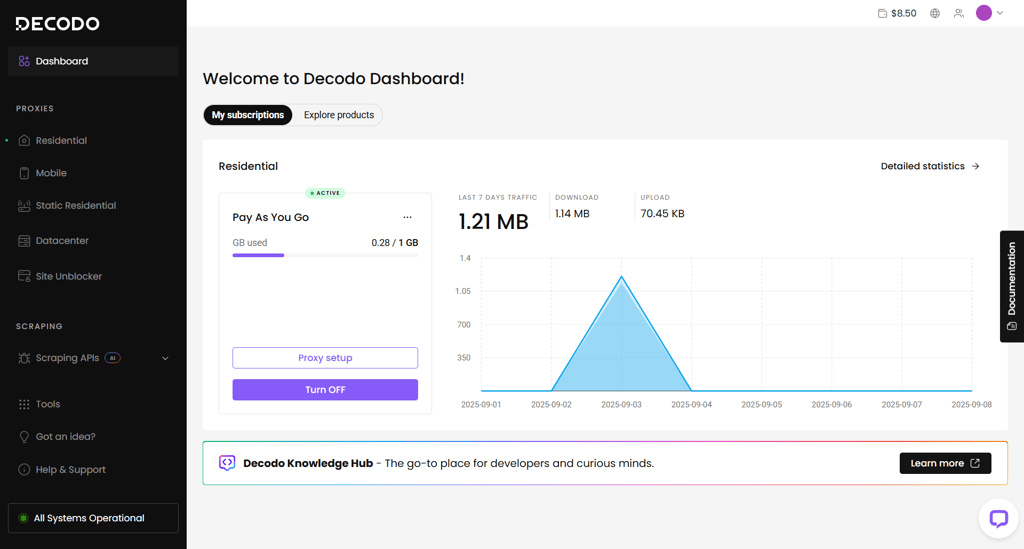The image size is (1024, 549).
Task: Click the Site Unblocker icon
Action: pyautogui.click(x=24, y=276)
